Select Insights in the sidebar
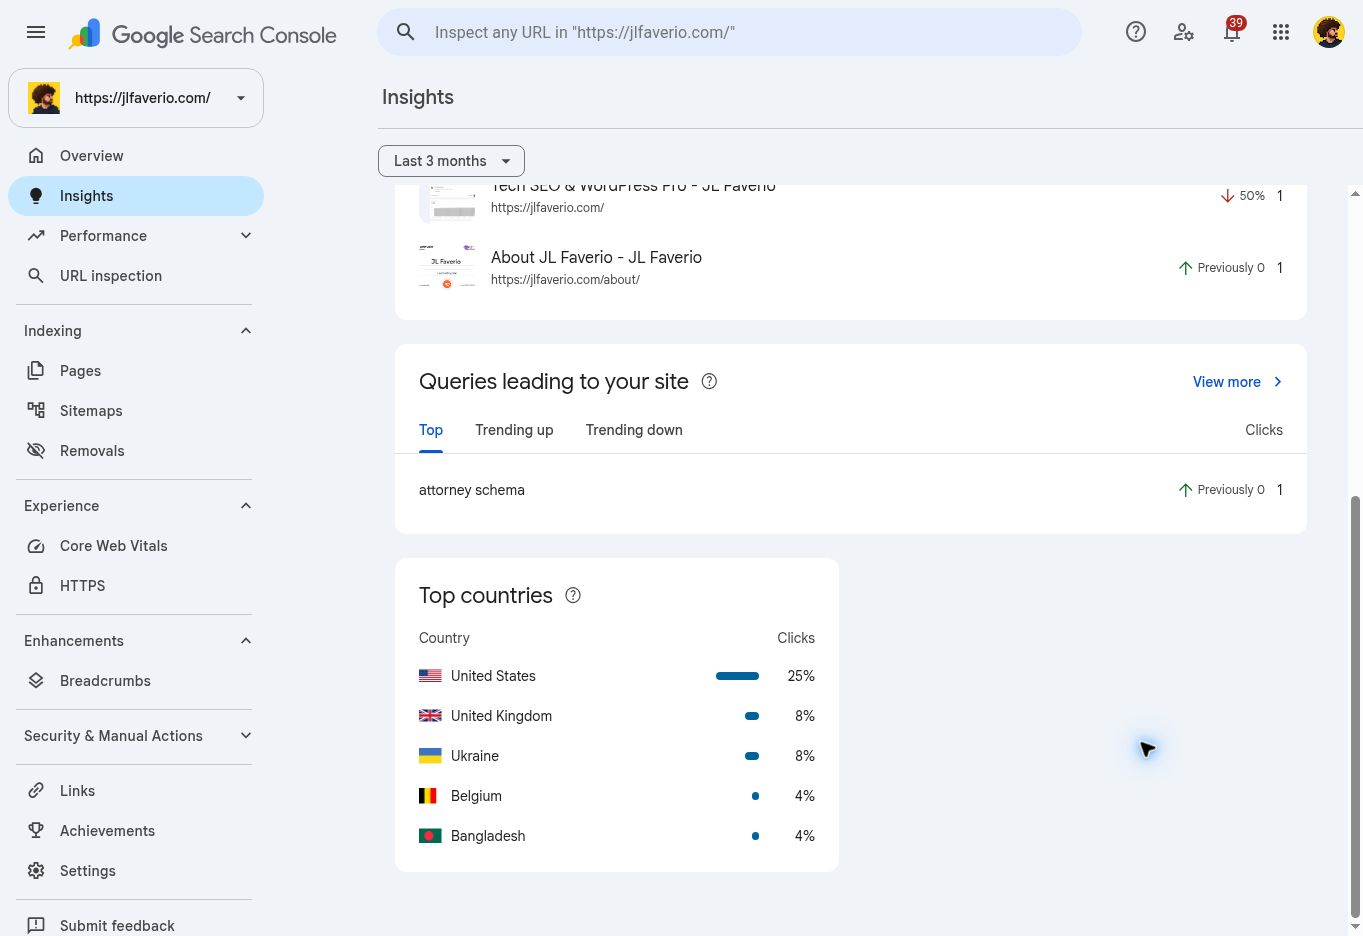 136,196
